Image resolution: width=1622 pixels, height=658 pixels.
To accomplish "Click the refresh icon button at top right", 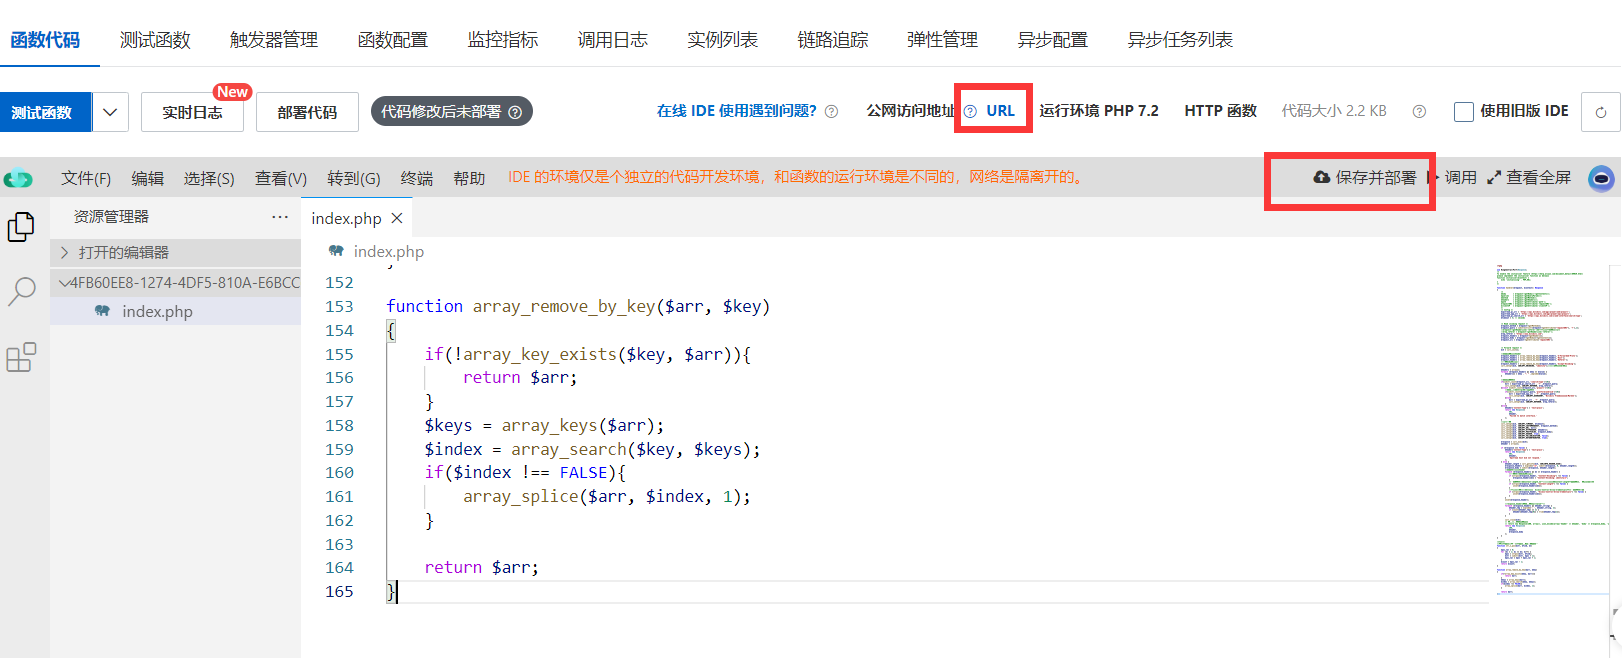I will [x=1600, y=112].
